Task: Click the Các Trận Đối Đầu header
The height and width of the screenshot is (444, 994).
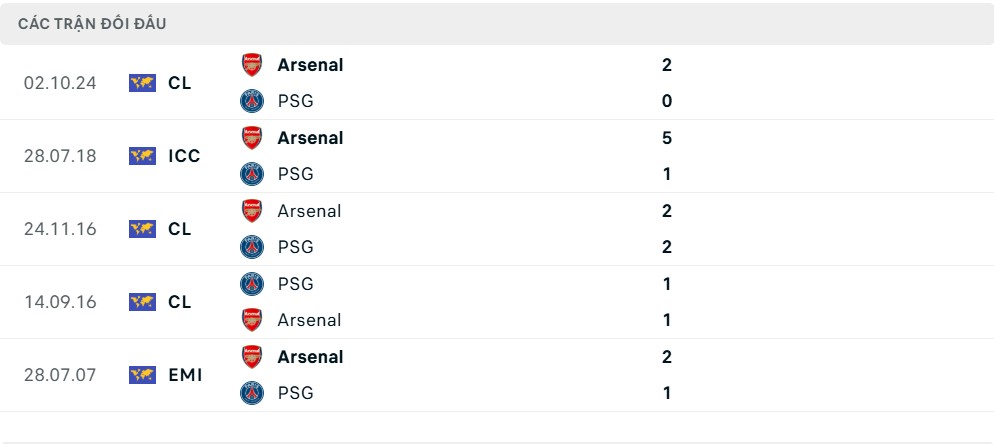Action: [x=92, y=24]
